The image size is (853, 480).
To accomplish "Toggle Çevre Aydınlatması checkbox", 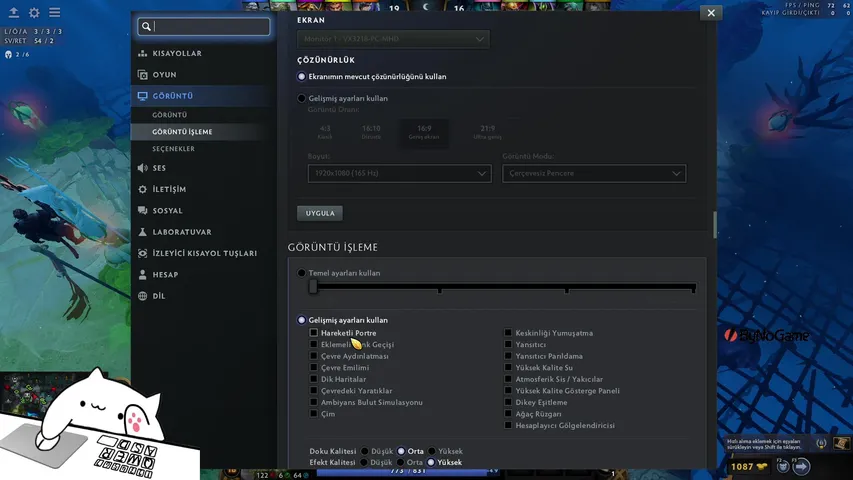I will (313, 356).
